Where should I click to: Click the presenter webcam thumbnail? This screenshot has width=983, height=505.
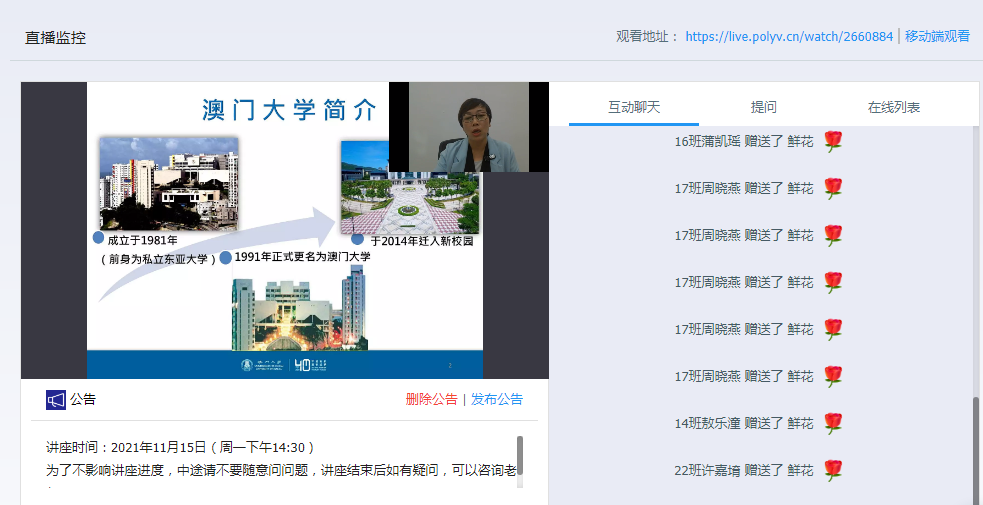[468, 127]
